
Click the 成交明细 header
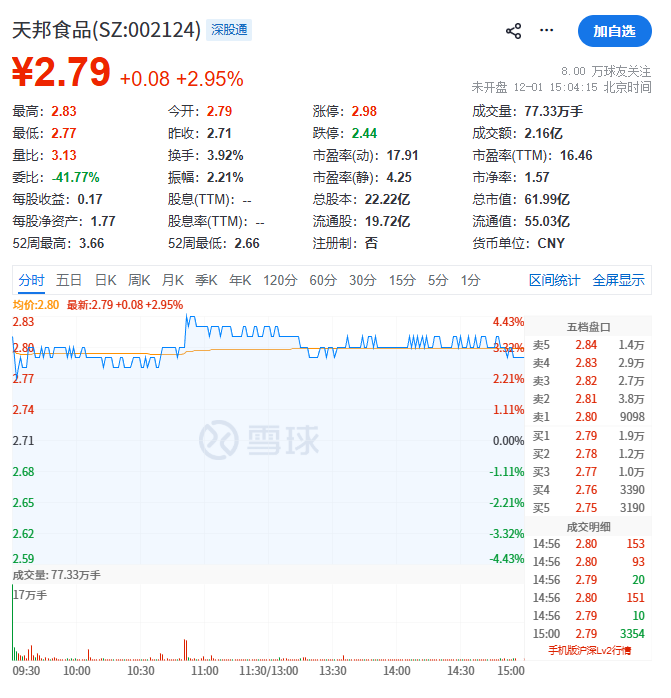588,527
